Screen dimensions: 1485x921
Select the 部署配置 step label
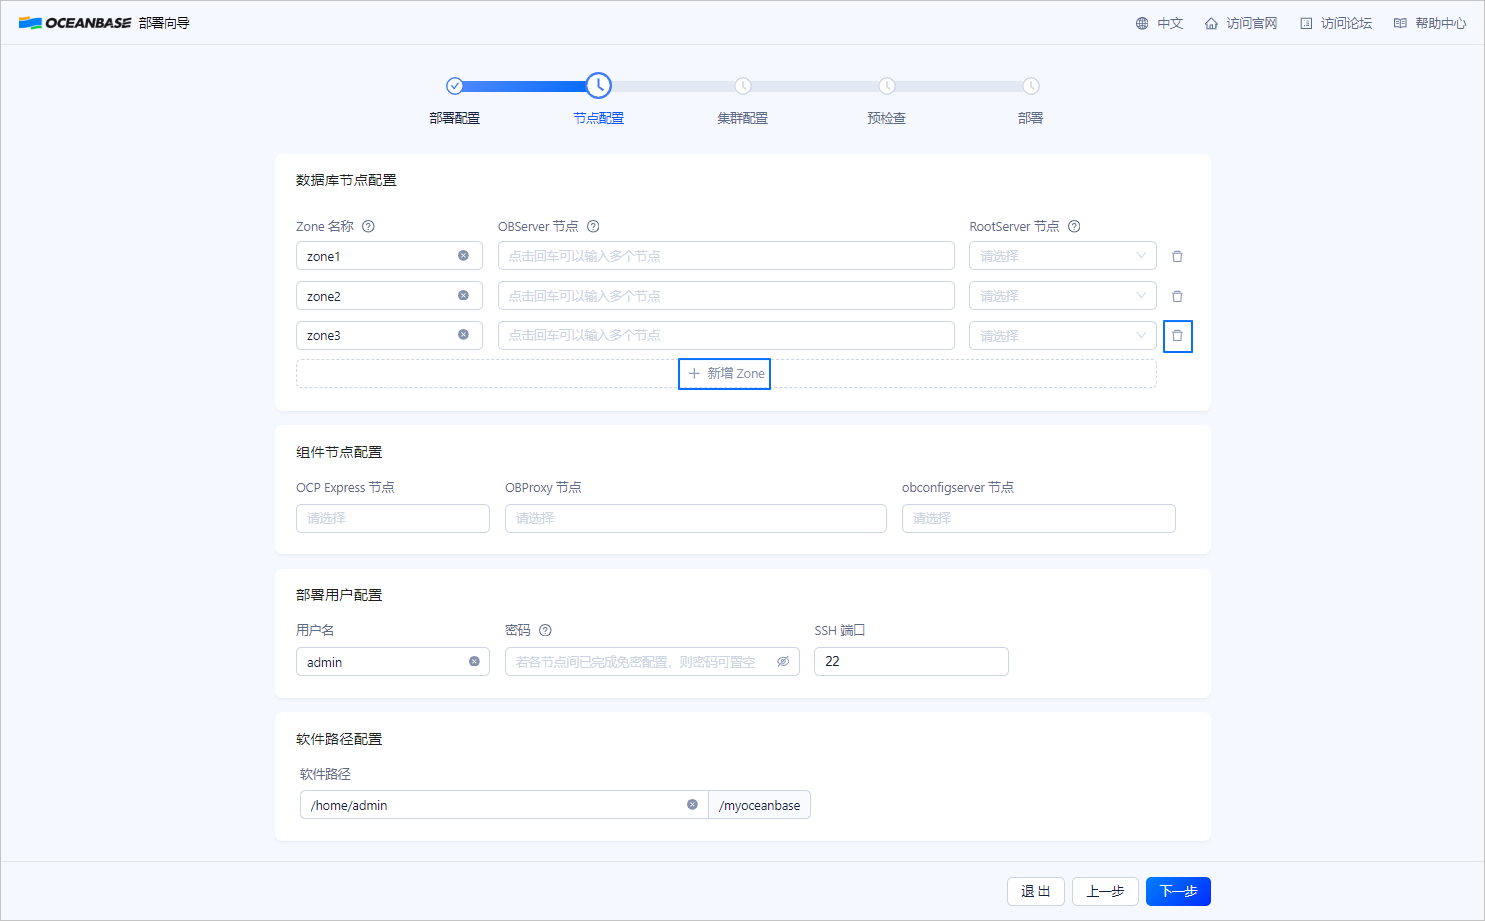tap(455, 118)
